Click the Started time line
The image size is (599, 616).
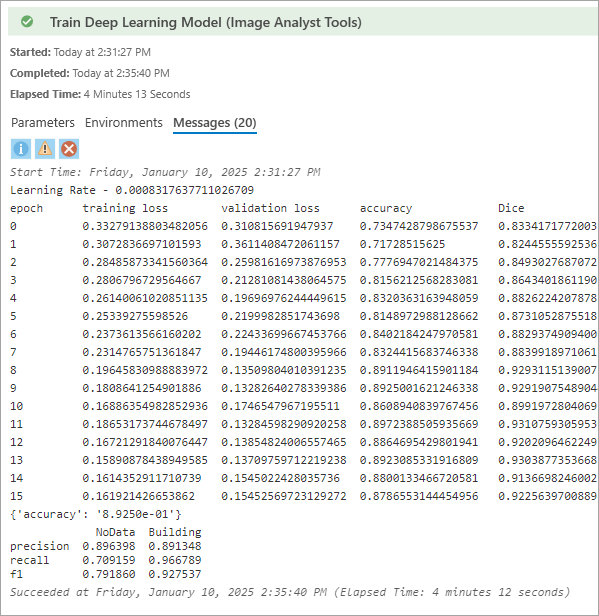pyautogui.click(x=80, y=52)
